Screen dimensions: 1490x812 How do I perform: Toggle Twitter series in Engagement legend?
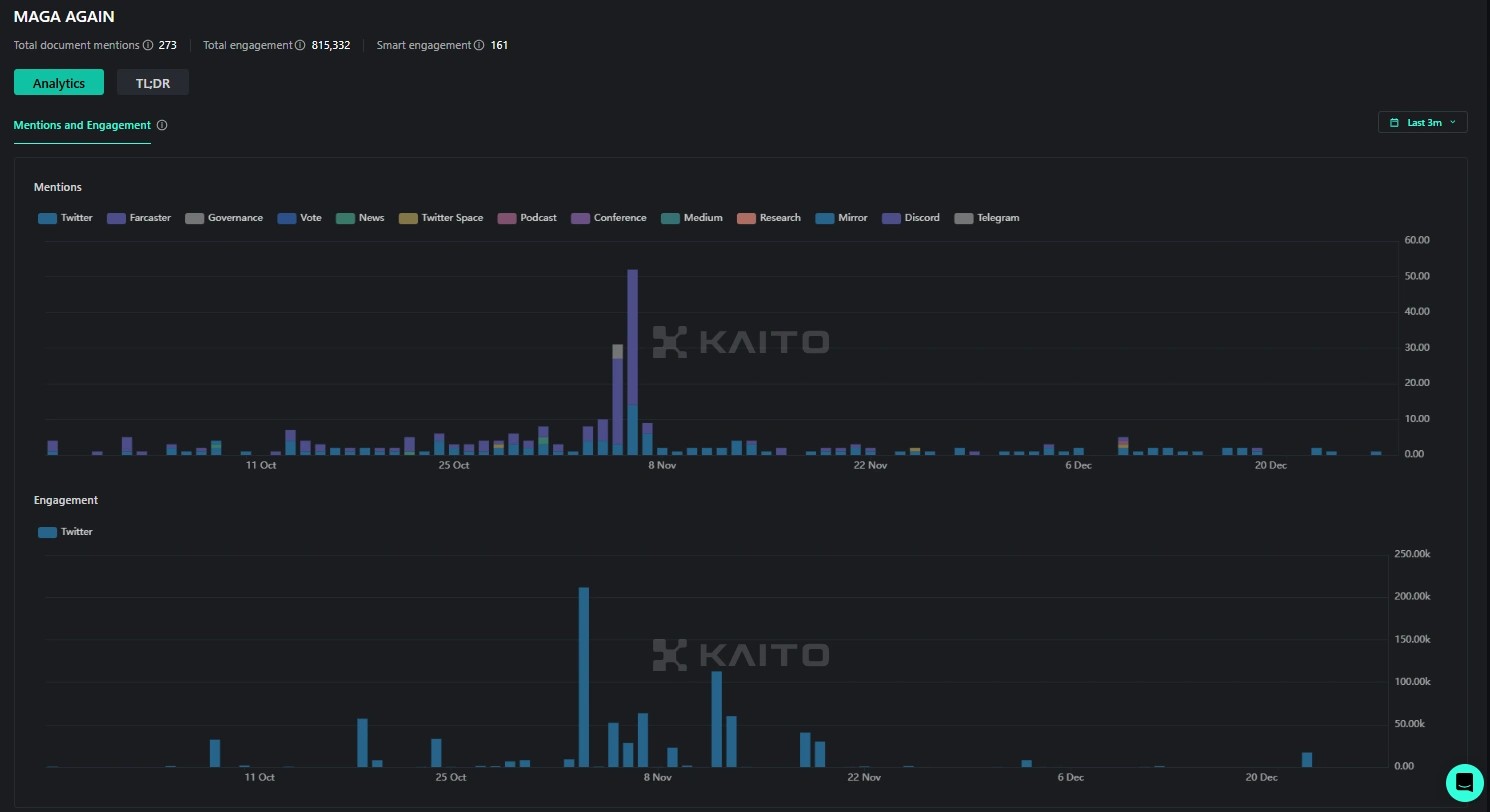[x=65, y=532]
